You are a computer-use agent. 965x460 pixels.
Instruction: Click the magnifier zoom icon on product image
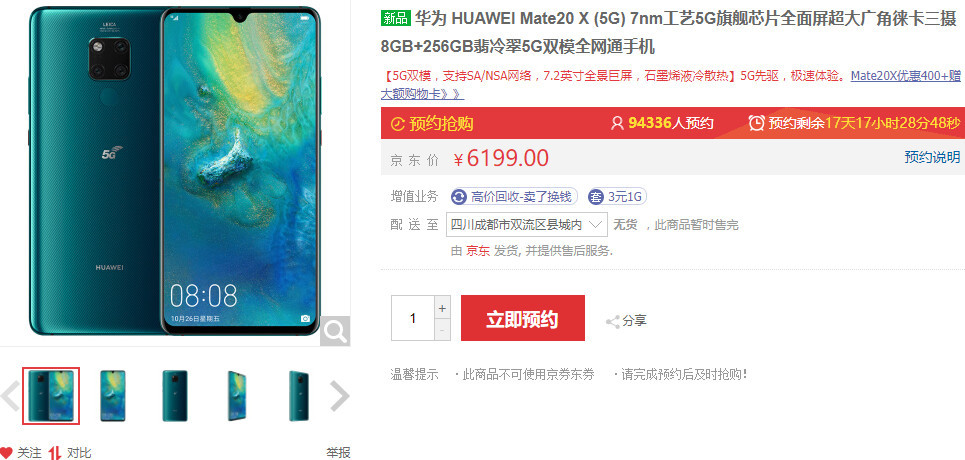(335, 331)
